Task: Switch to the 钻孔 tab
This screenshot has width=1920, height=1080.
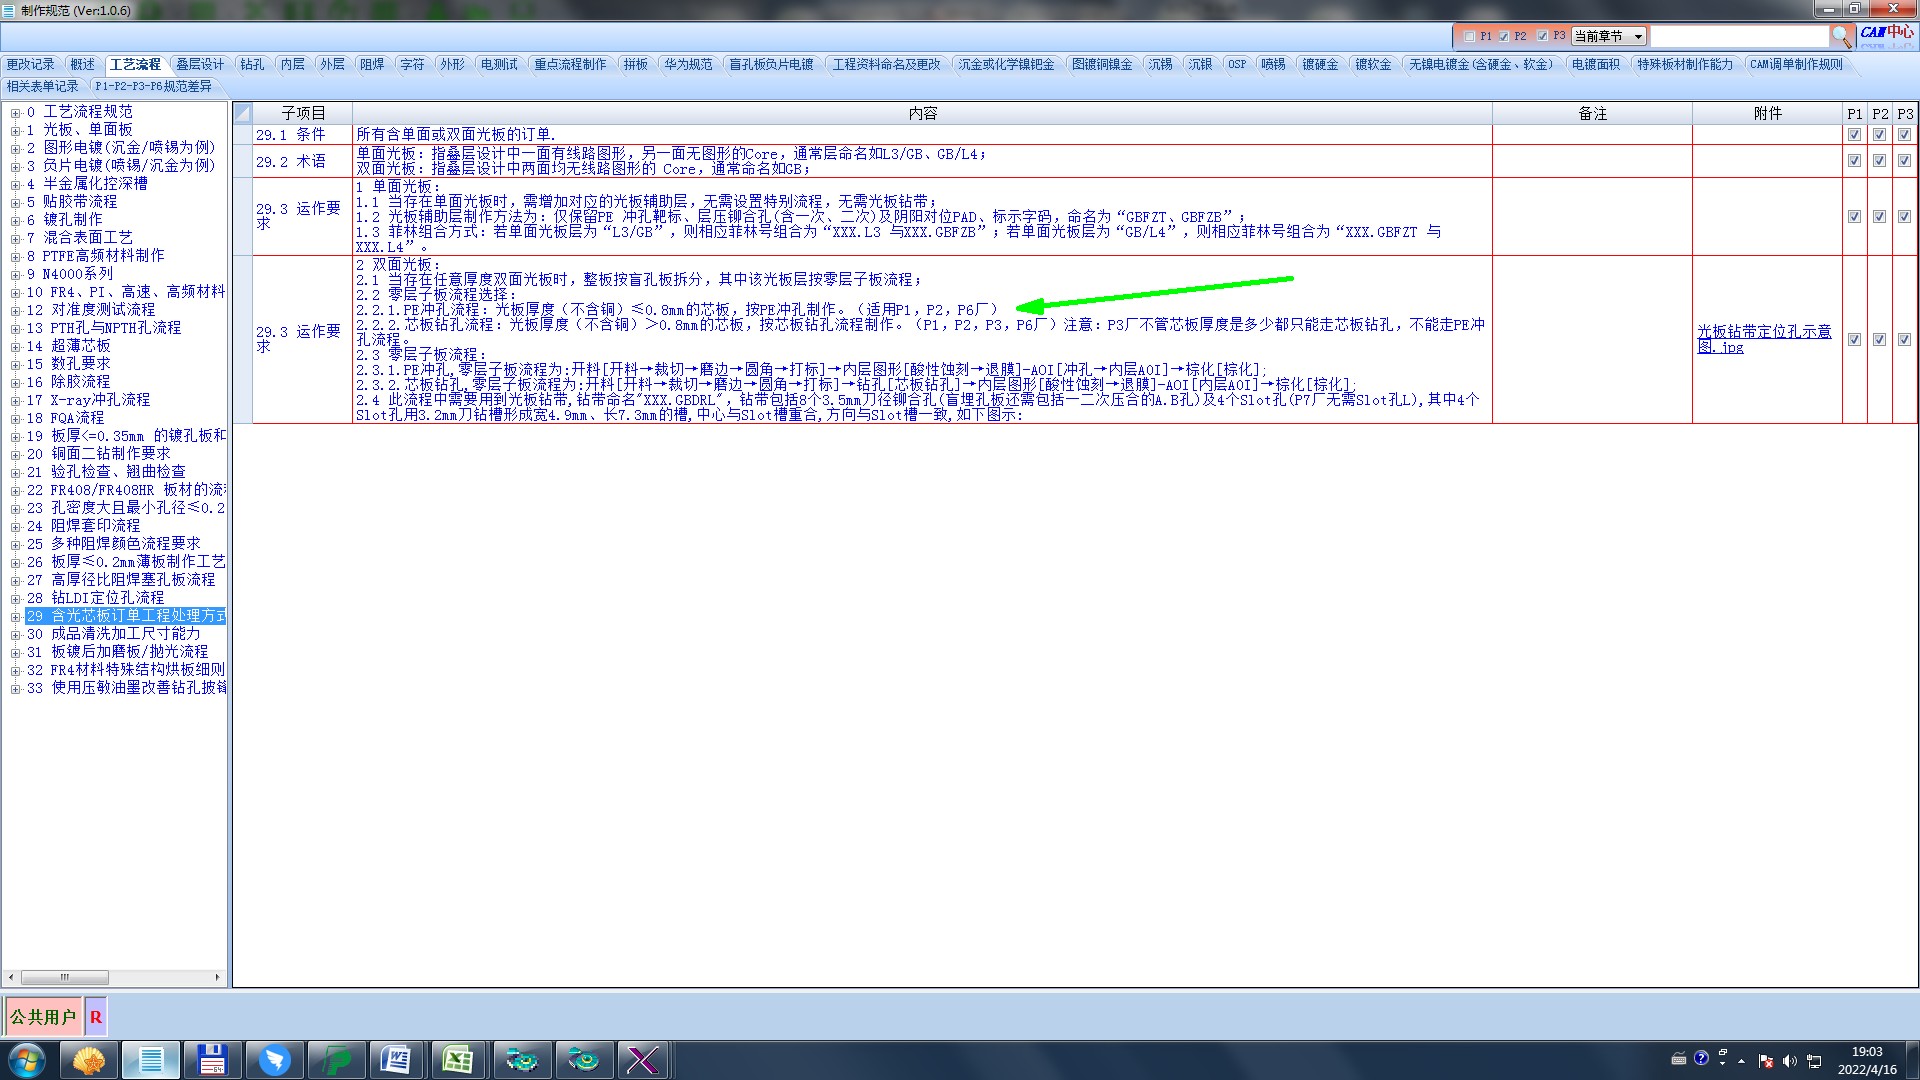Action: point(252,64)
